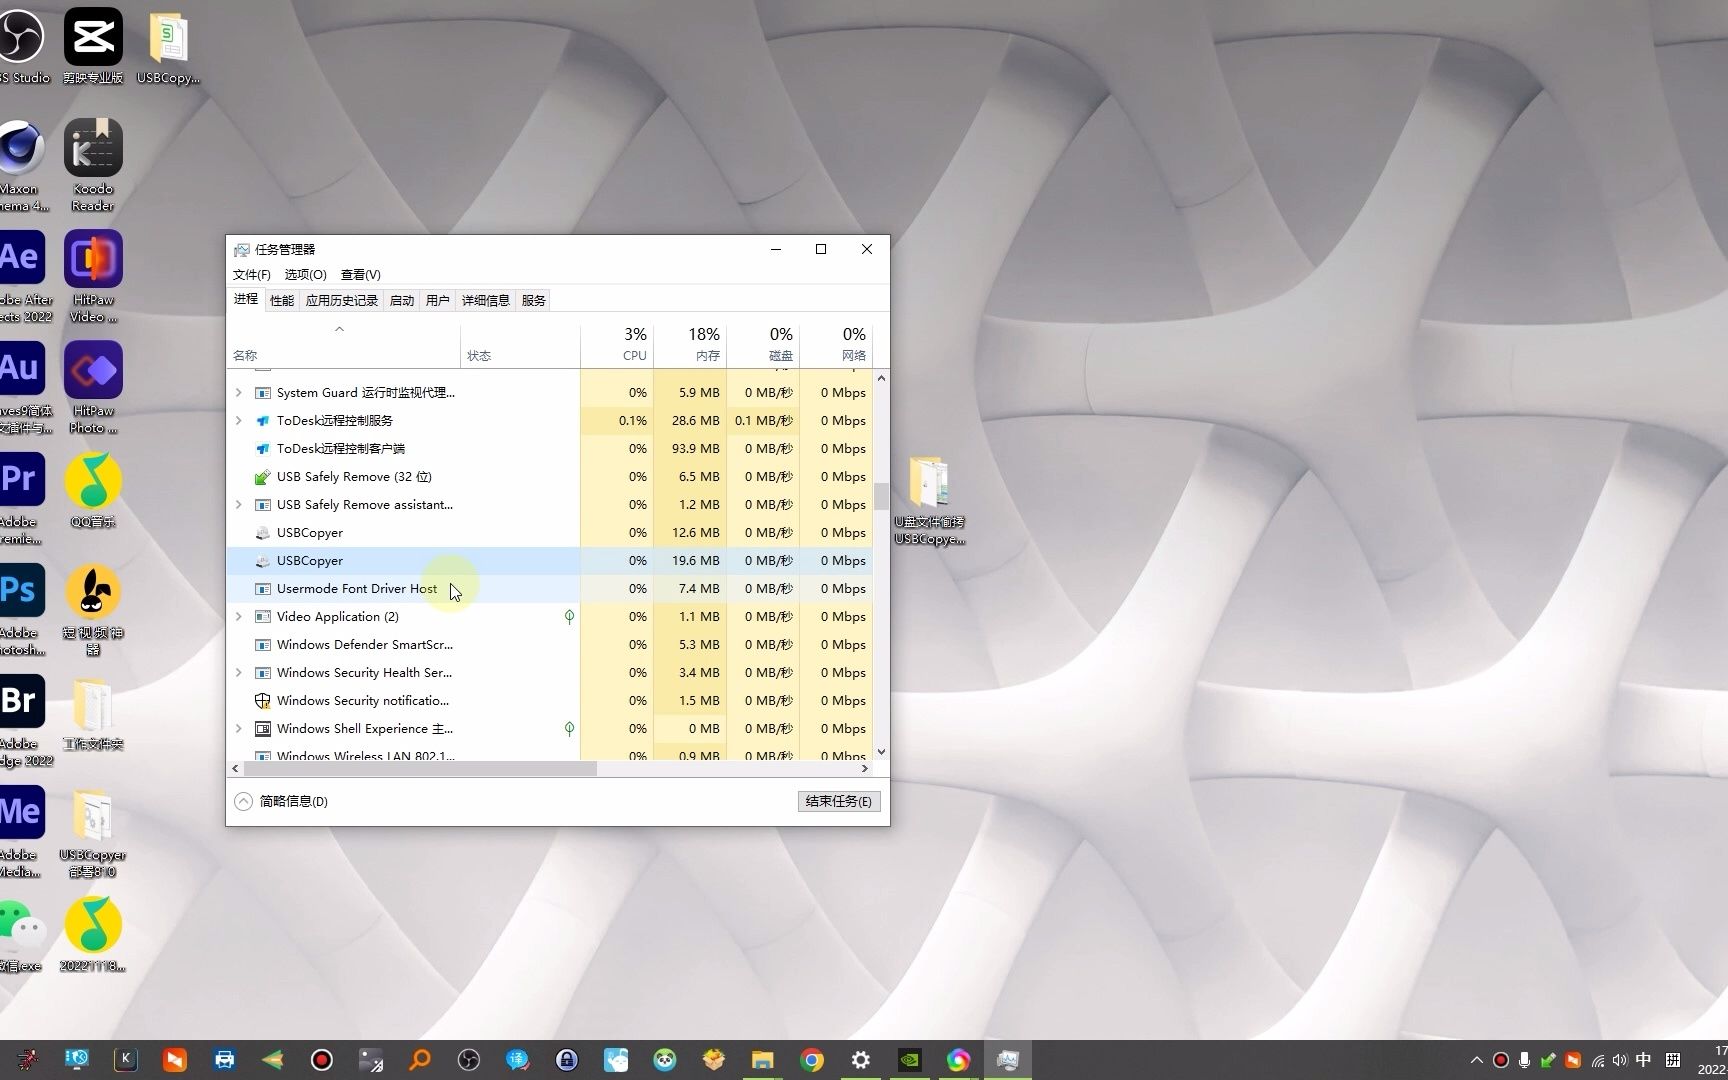
Task: Expand the ToDesk远程控制服务 process row
Action: [x=239, y=421]
